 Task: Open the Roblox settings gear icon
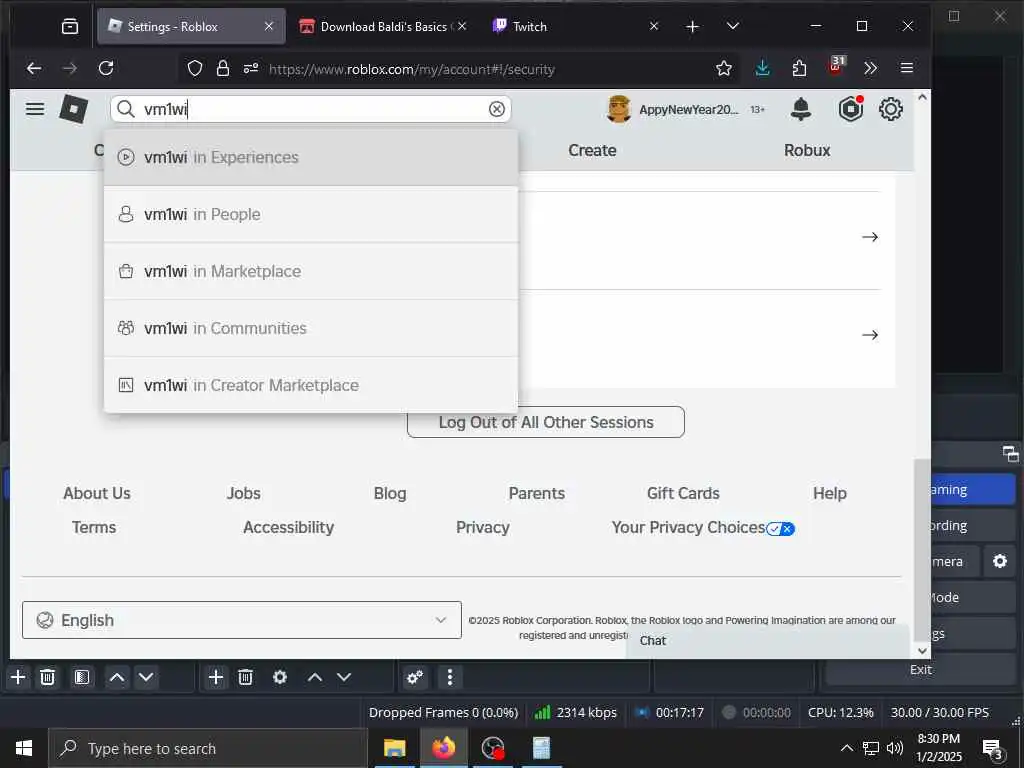point(891,109)
